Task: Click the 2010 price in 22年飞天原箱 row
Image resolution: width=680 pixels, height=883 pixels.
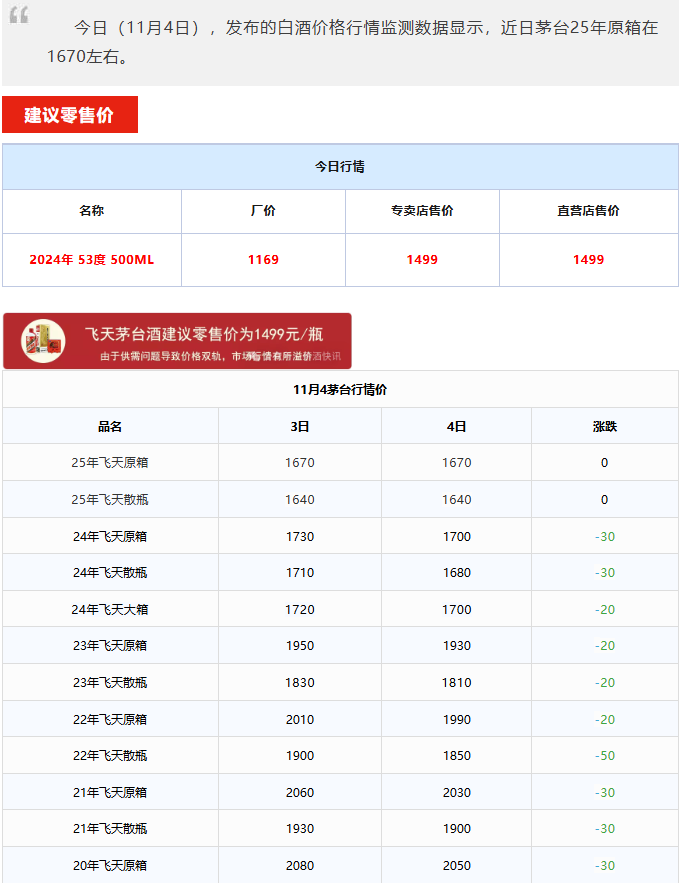Action: [299, 720]
